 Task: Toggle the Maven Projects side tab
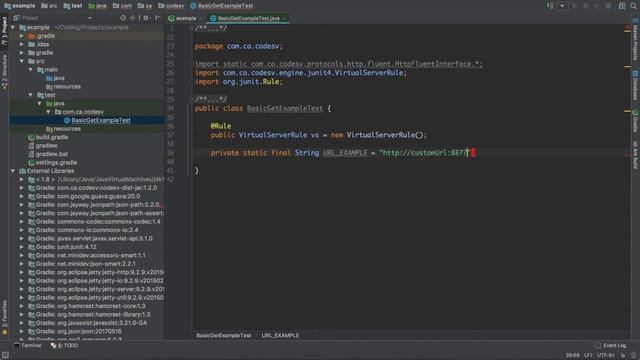(636, 41)
